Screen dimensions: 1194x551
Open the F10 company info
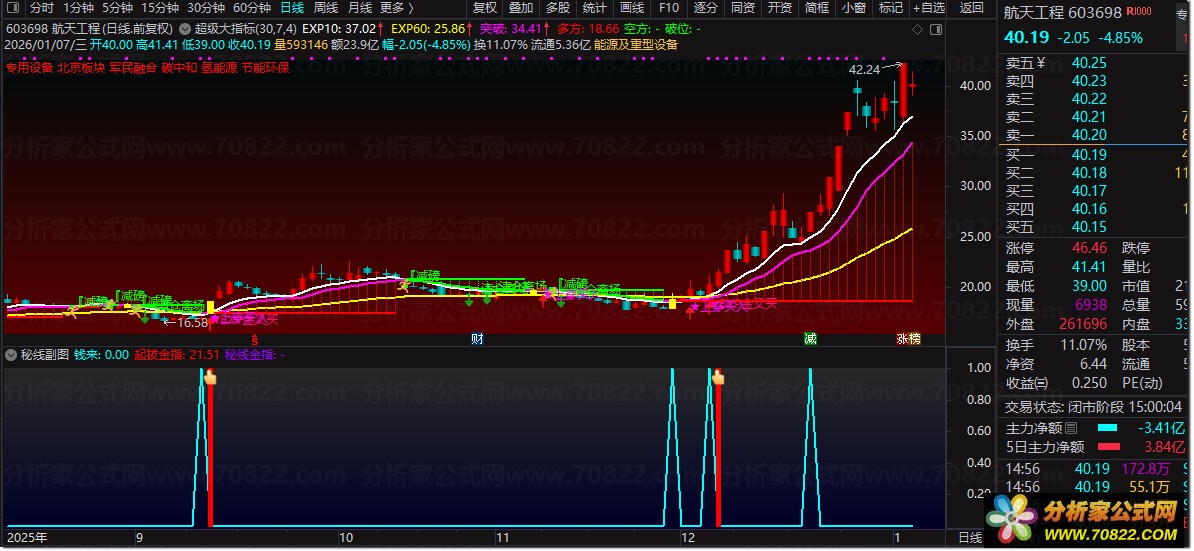click(x=668, y=8)
